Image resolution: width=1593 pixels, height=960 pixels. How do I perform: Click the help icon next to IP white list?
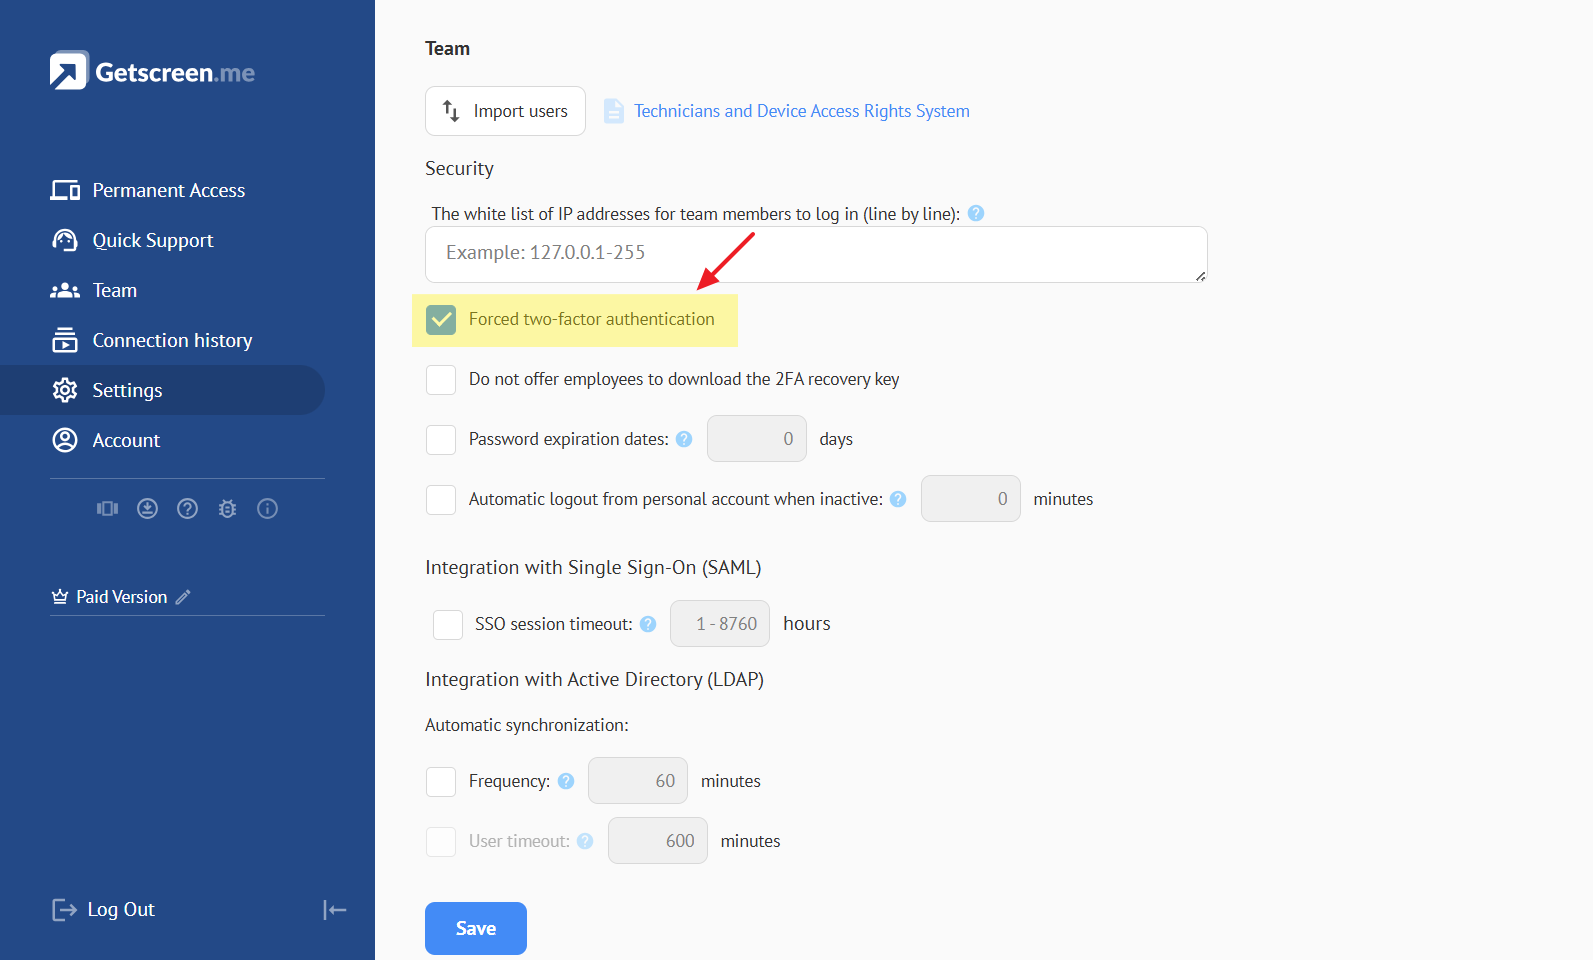tap(976, 213)
